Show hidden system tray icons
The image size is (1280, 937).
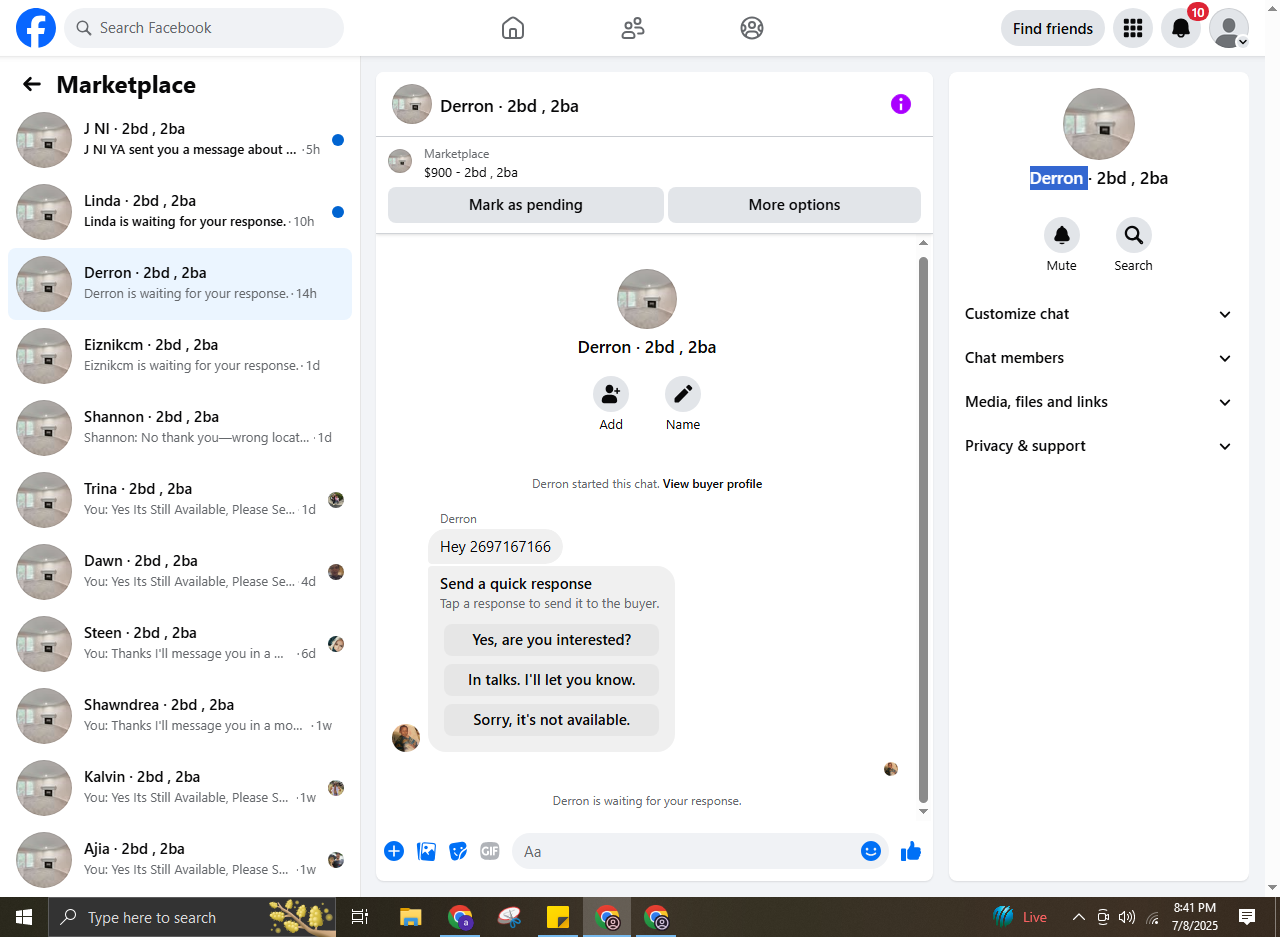(x=1079, y=917)
